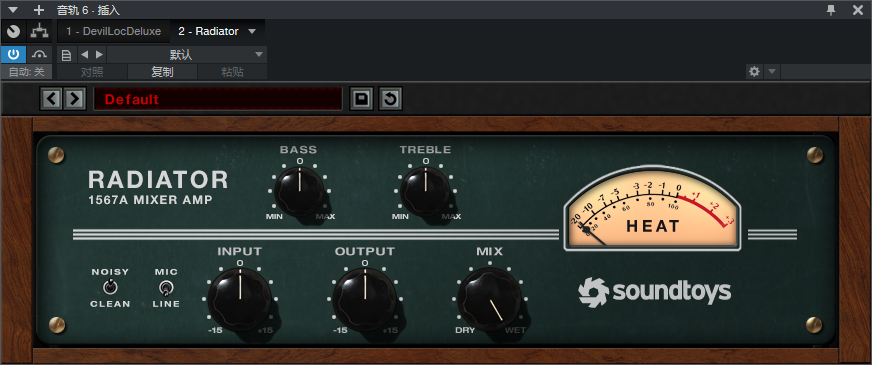Viewport: 872px width, 365px height.
Task: Flip the MIC/LINE switch
Action: point(166,288)
